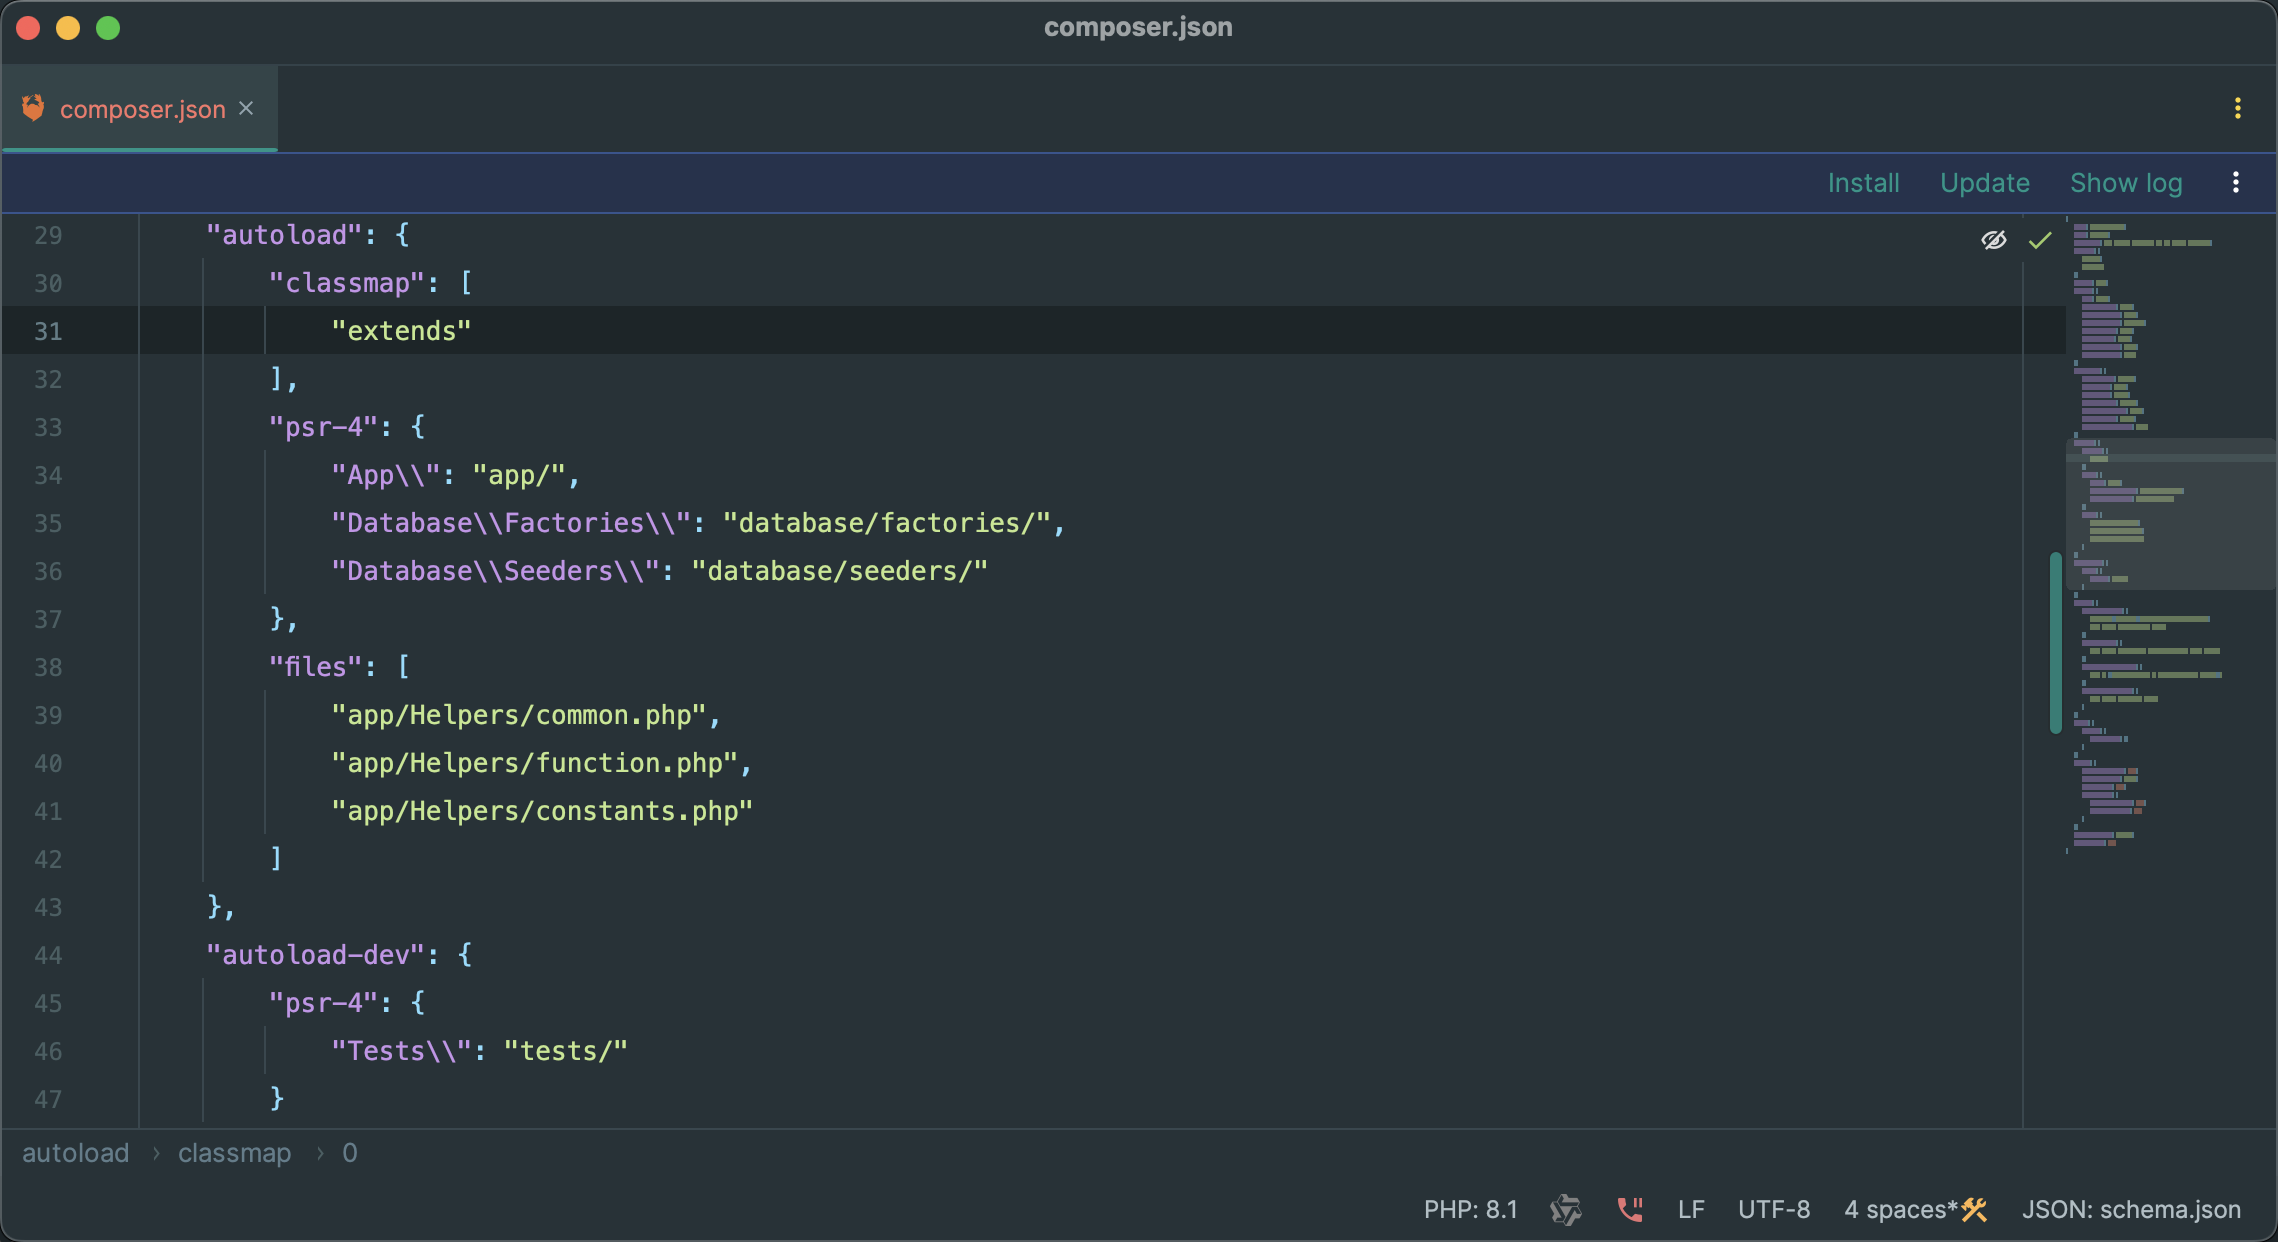Click the classmap breadcrumb
Image resolution: width=2278 pixels, height=1242 pixels.
(234, 1153)
